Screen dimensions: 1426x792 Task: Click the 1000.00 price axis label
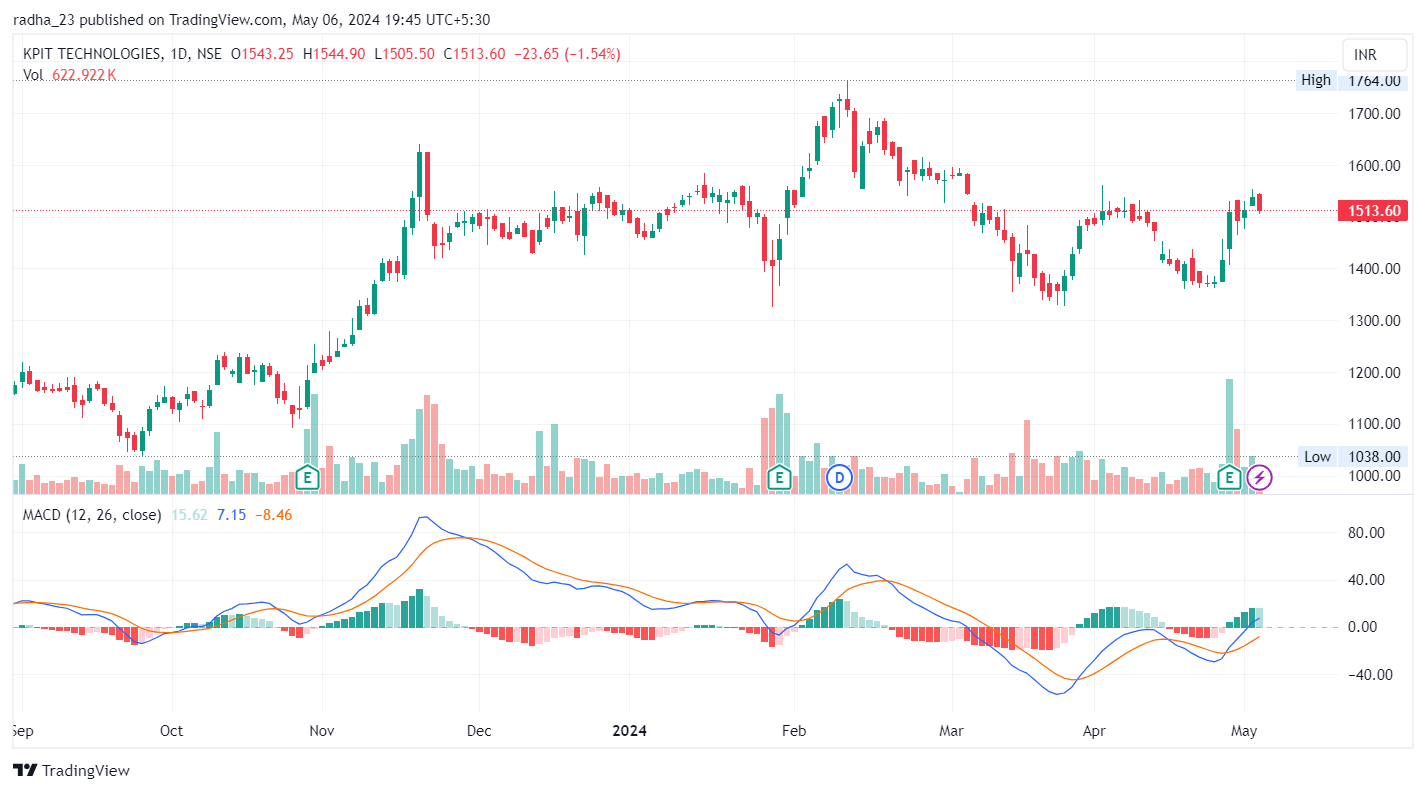tap(1374, 476)
